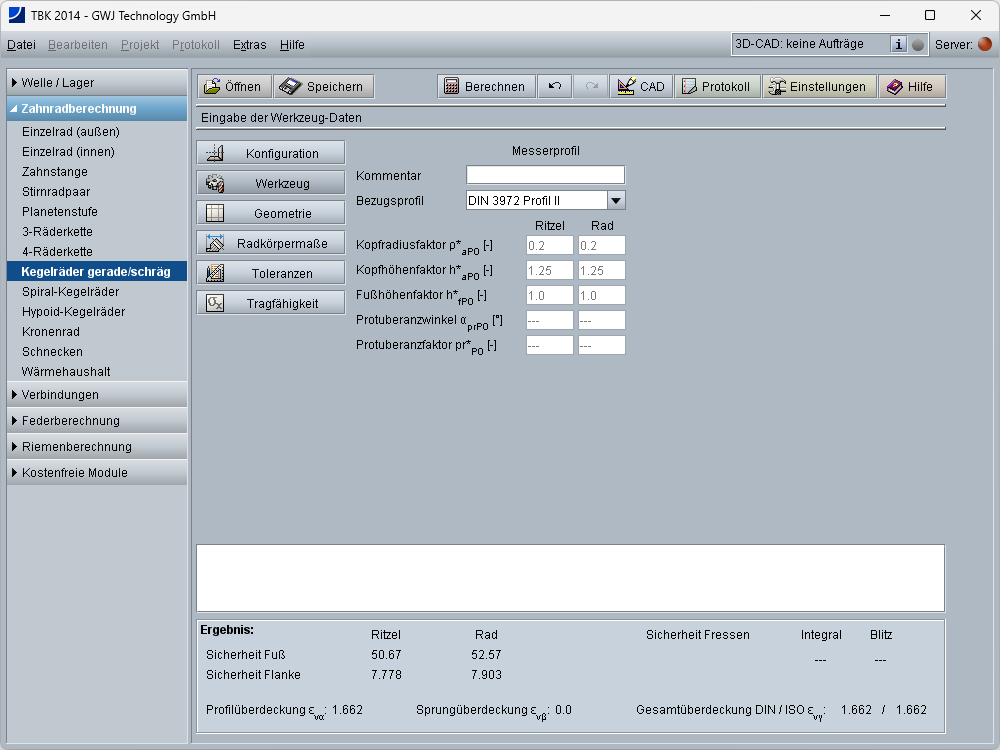This screenshot has width=1000, height=750.
Task: Expand the Federberechnung section
Action: [97, 421]
